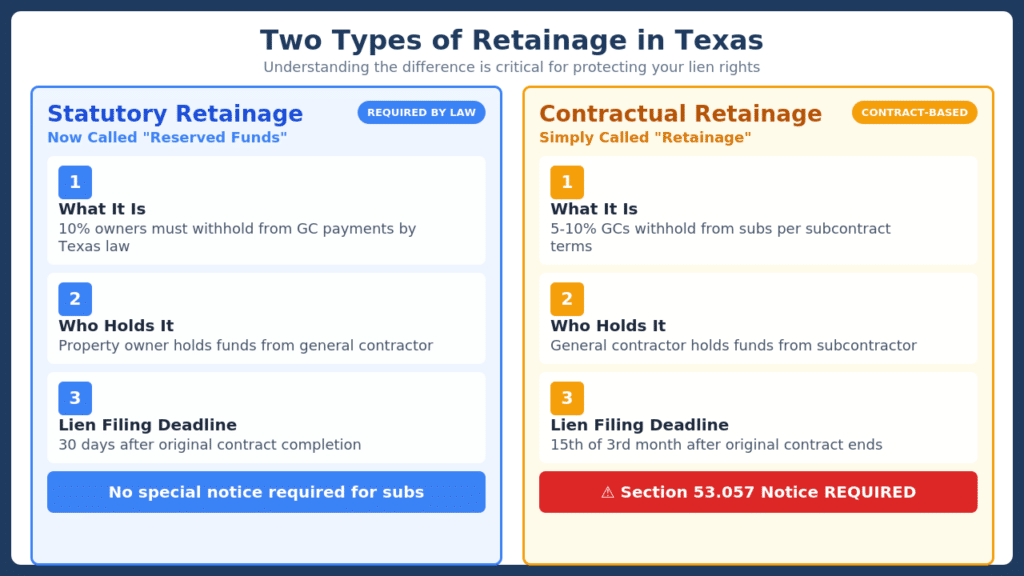
Task: Click the orange number 3 icon in Contractual card
Action: click(x=567, y=398)
